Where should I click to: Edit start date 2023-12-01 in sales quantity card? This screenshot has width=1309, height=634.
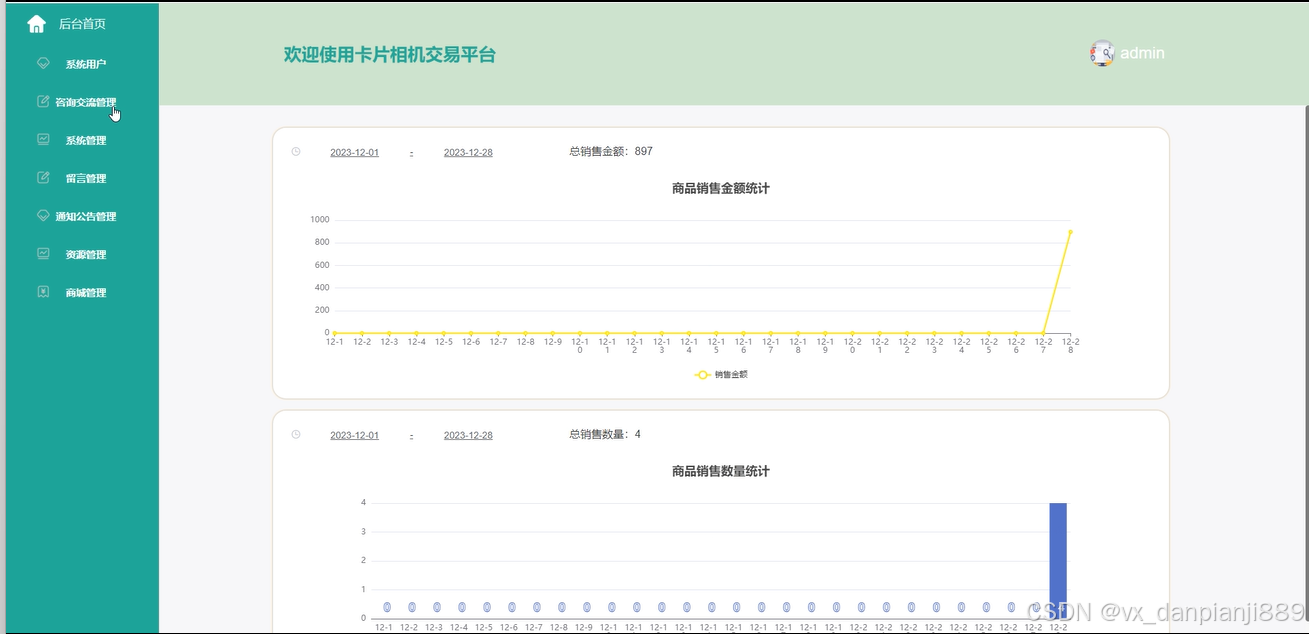coord(355,435)
